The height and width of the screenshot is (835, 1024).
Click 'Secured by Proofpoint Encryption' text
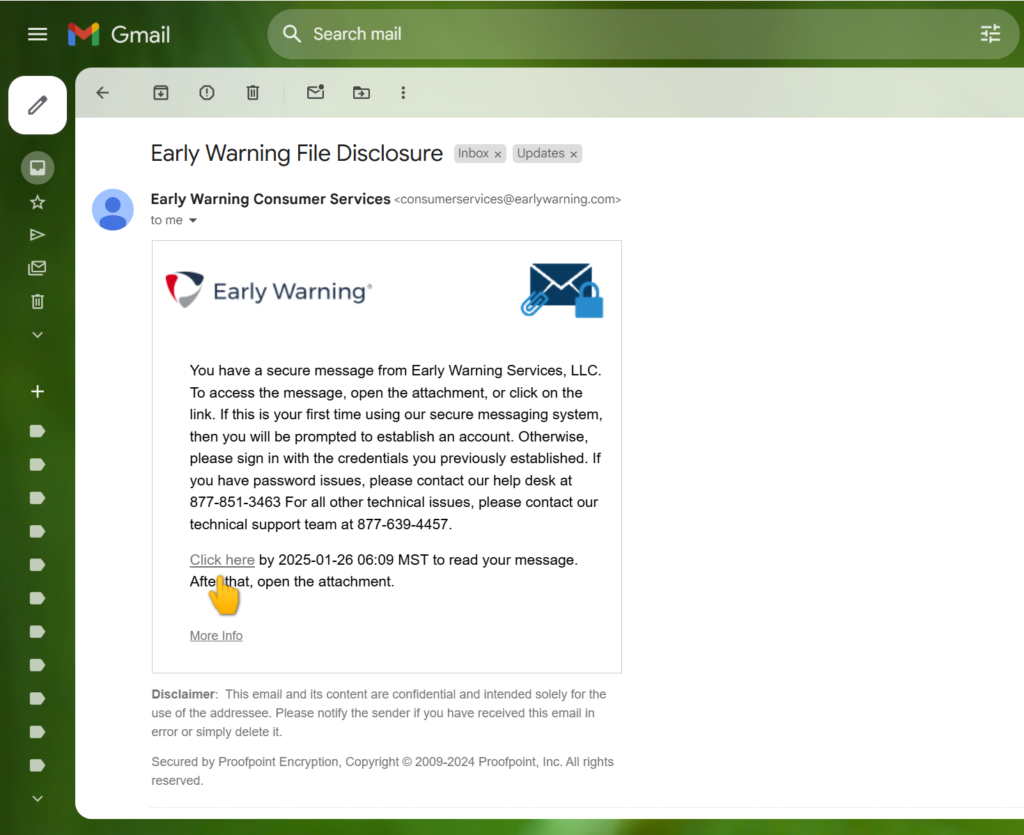(245, 762)
